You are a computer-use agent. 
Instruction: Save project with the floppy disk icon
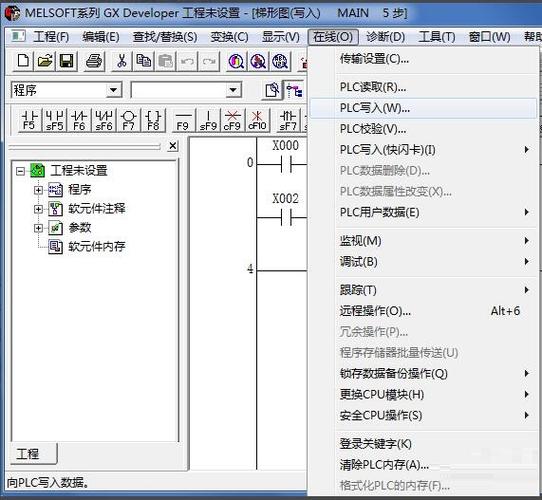[x=66, y=62]
